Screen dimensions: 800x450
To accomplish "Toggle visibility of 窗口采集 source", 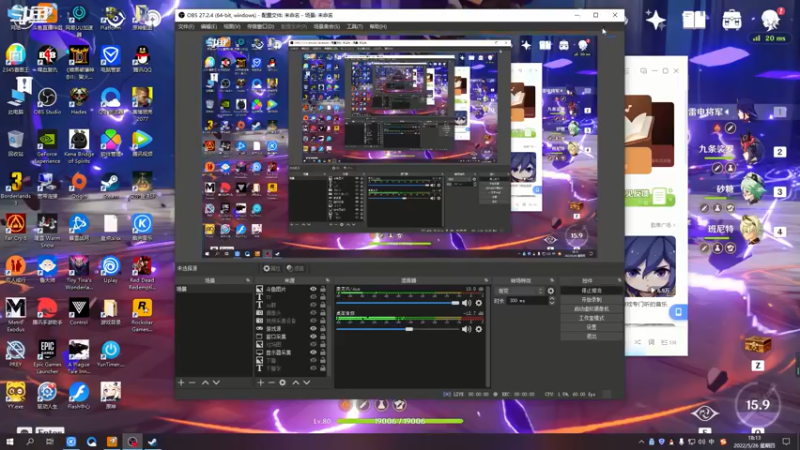I will pyautogui.click(x=313, y=337).
